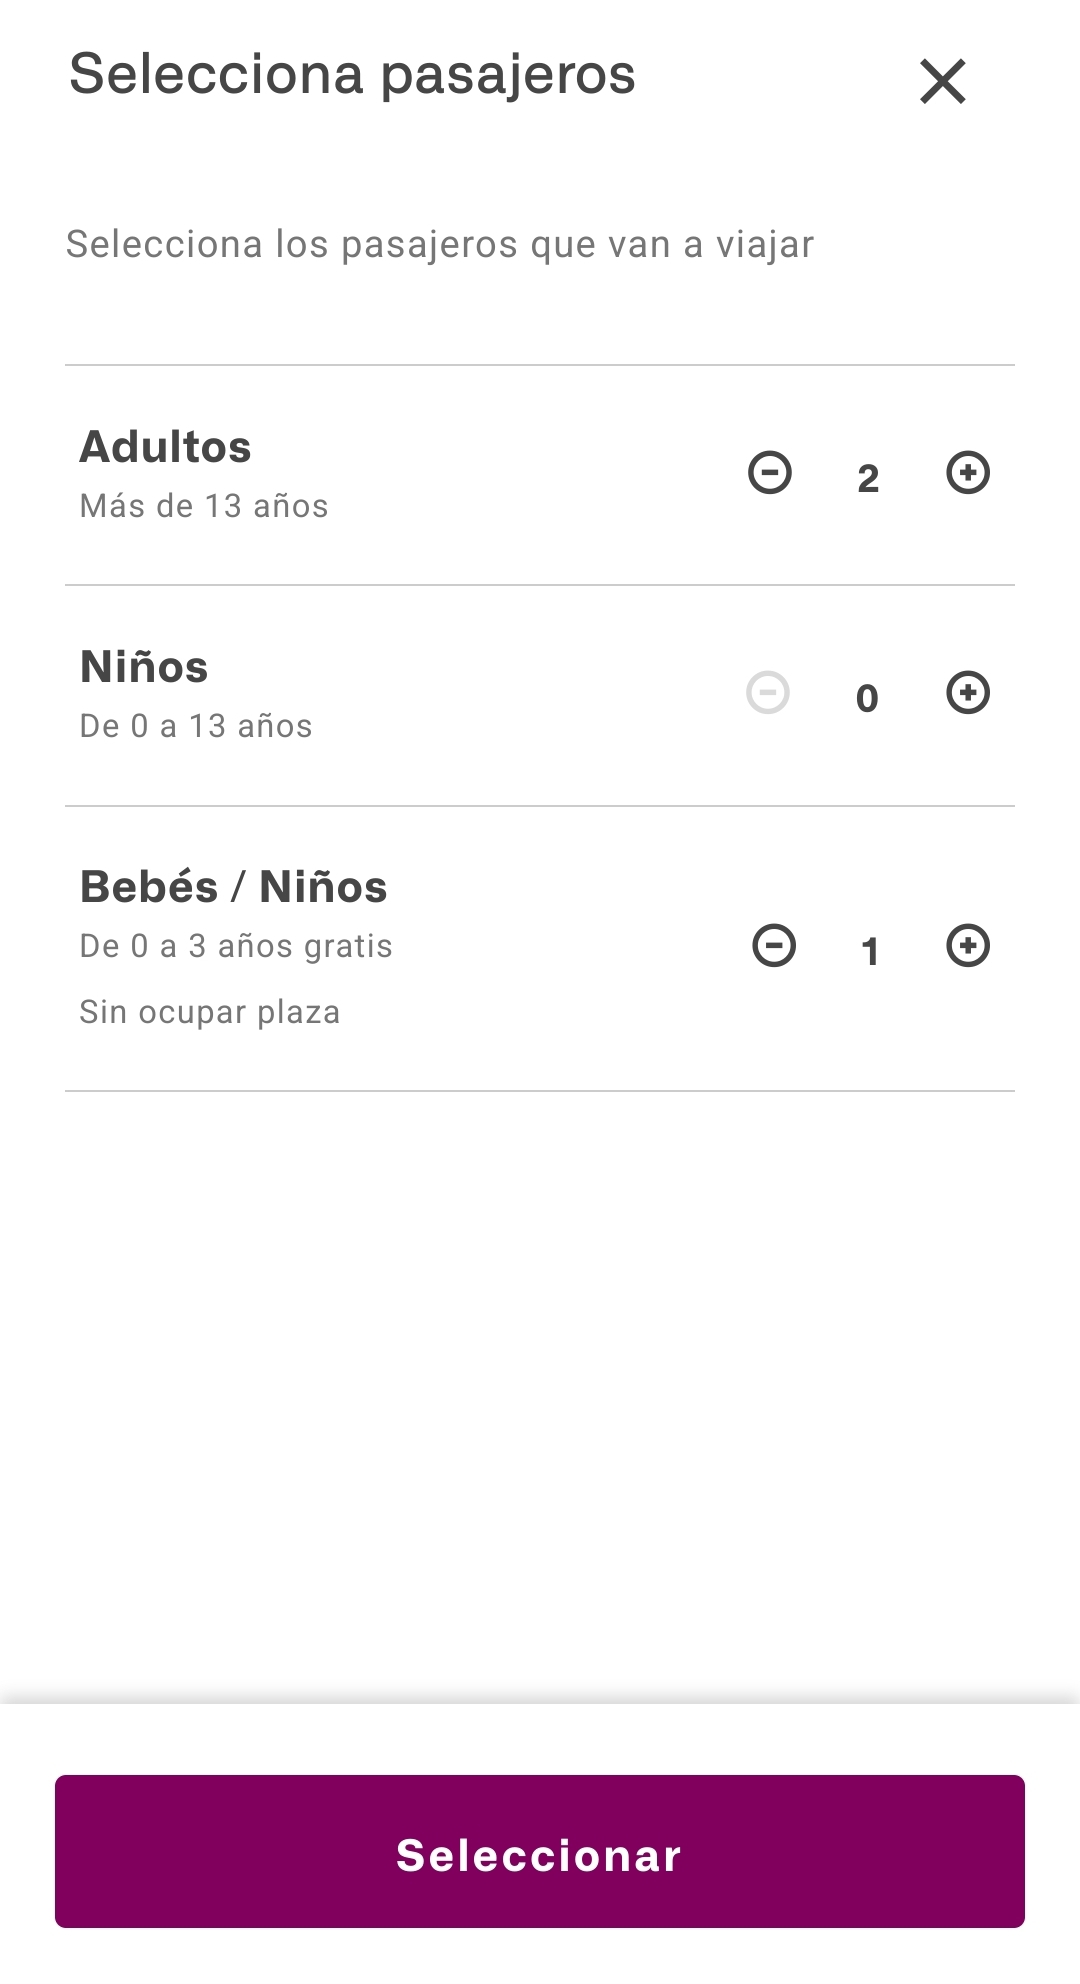Click the disabled minus for Niños
This screenshot has width=1080, height=1984.
(x=768, y=693)
